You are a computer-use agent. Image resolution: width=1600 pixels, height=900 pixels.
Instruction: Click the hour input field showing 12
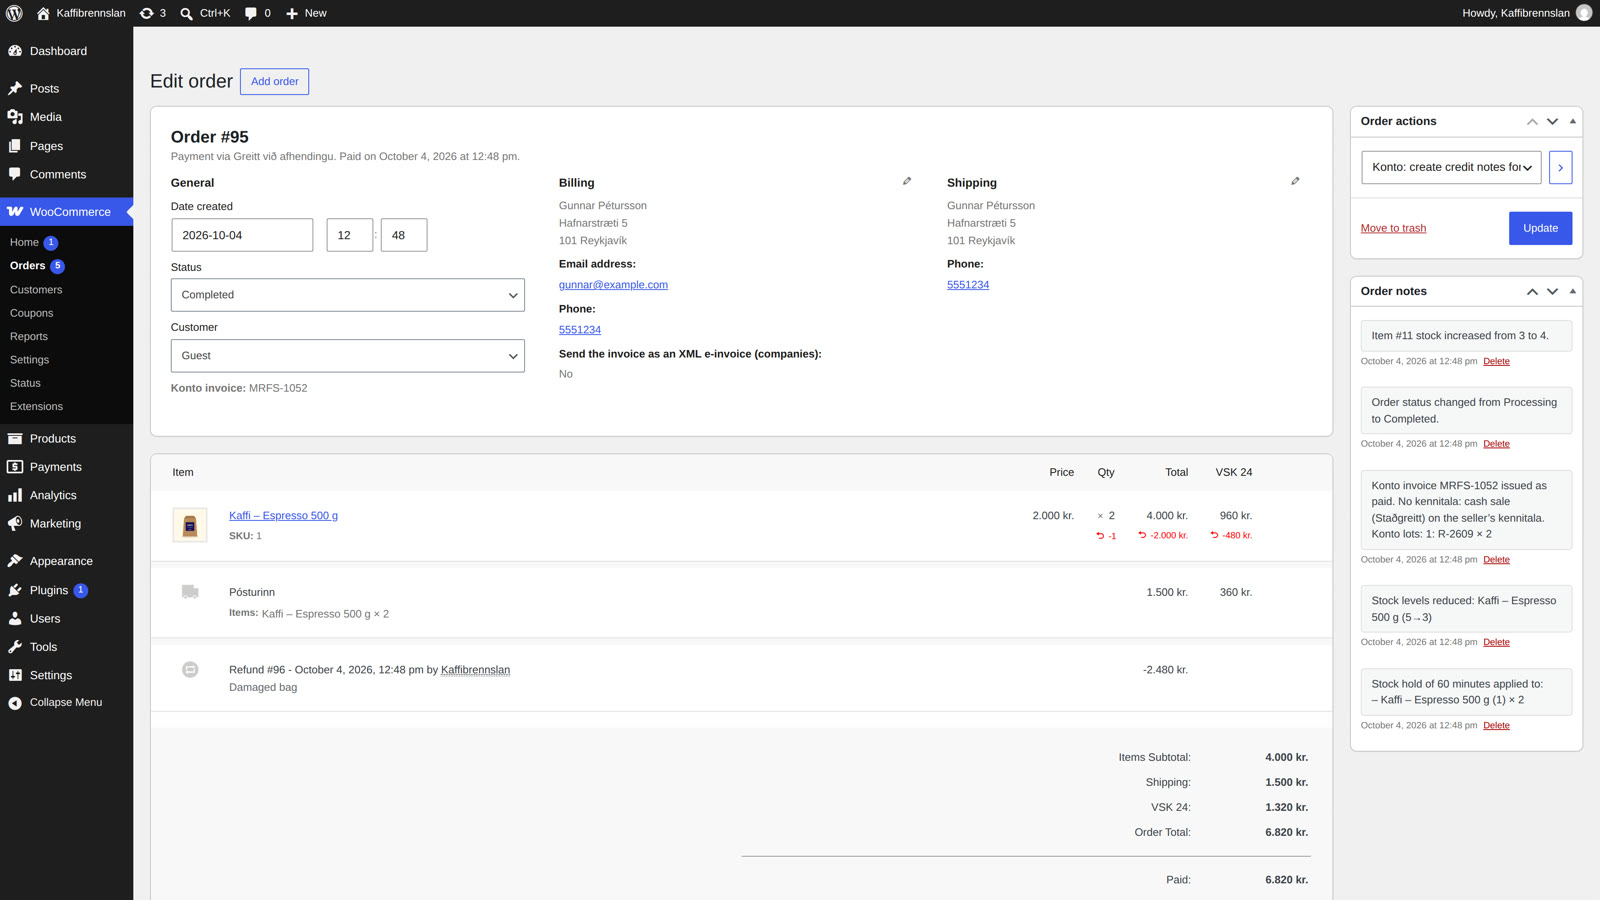pyautogui.click(x=350, y=235)
